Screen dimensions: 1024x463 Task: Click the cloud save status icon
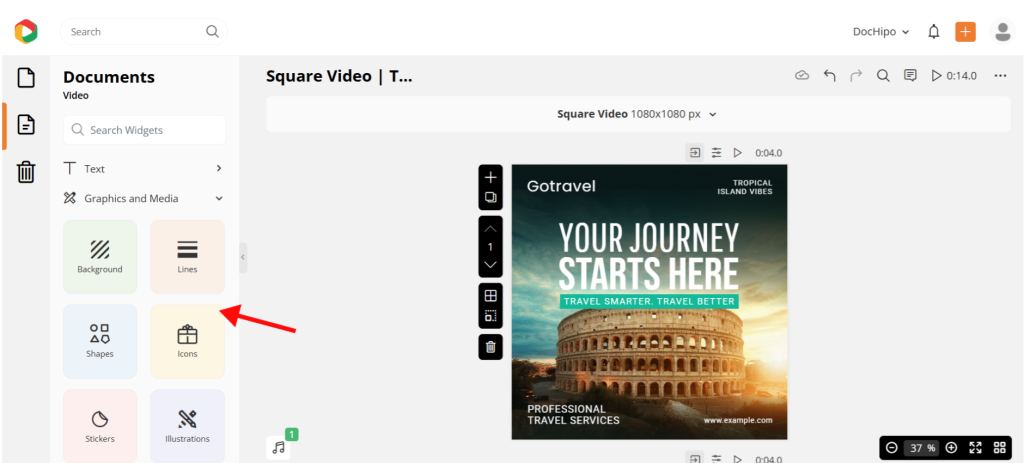pos(802,76)
